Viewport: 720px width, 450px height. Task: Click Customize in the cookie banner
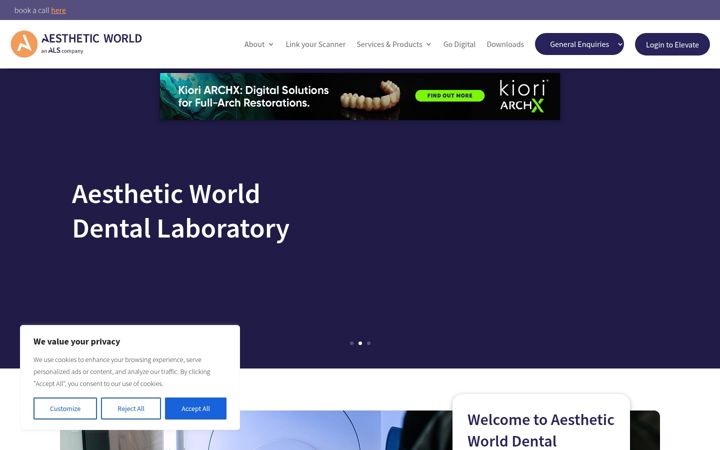pyautogui.click(x=65, y=408)
